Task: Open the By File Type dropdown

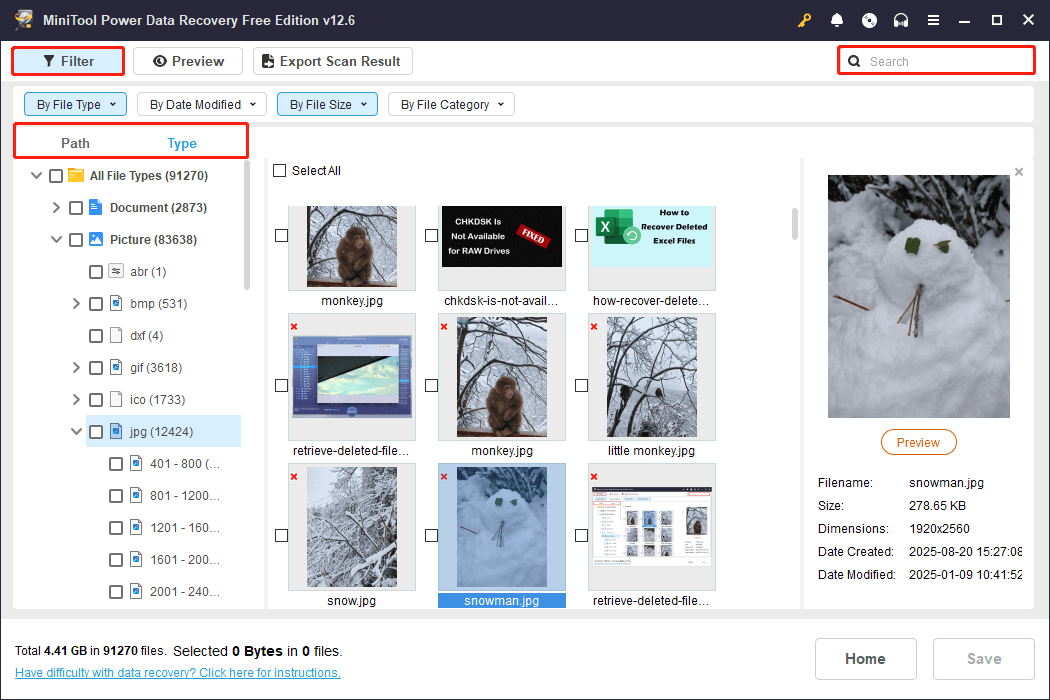Action: [75, 103]
